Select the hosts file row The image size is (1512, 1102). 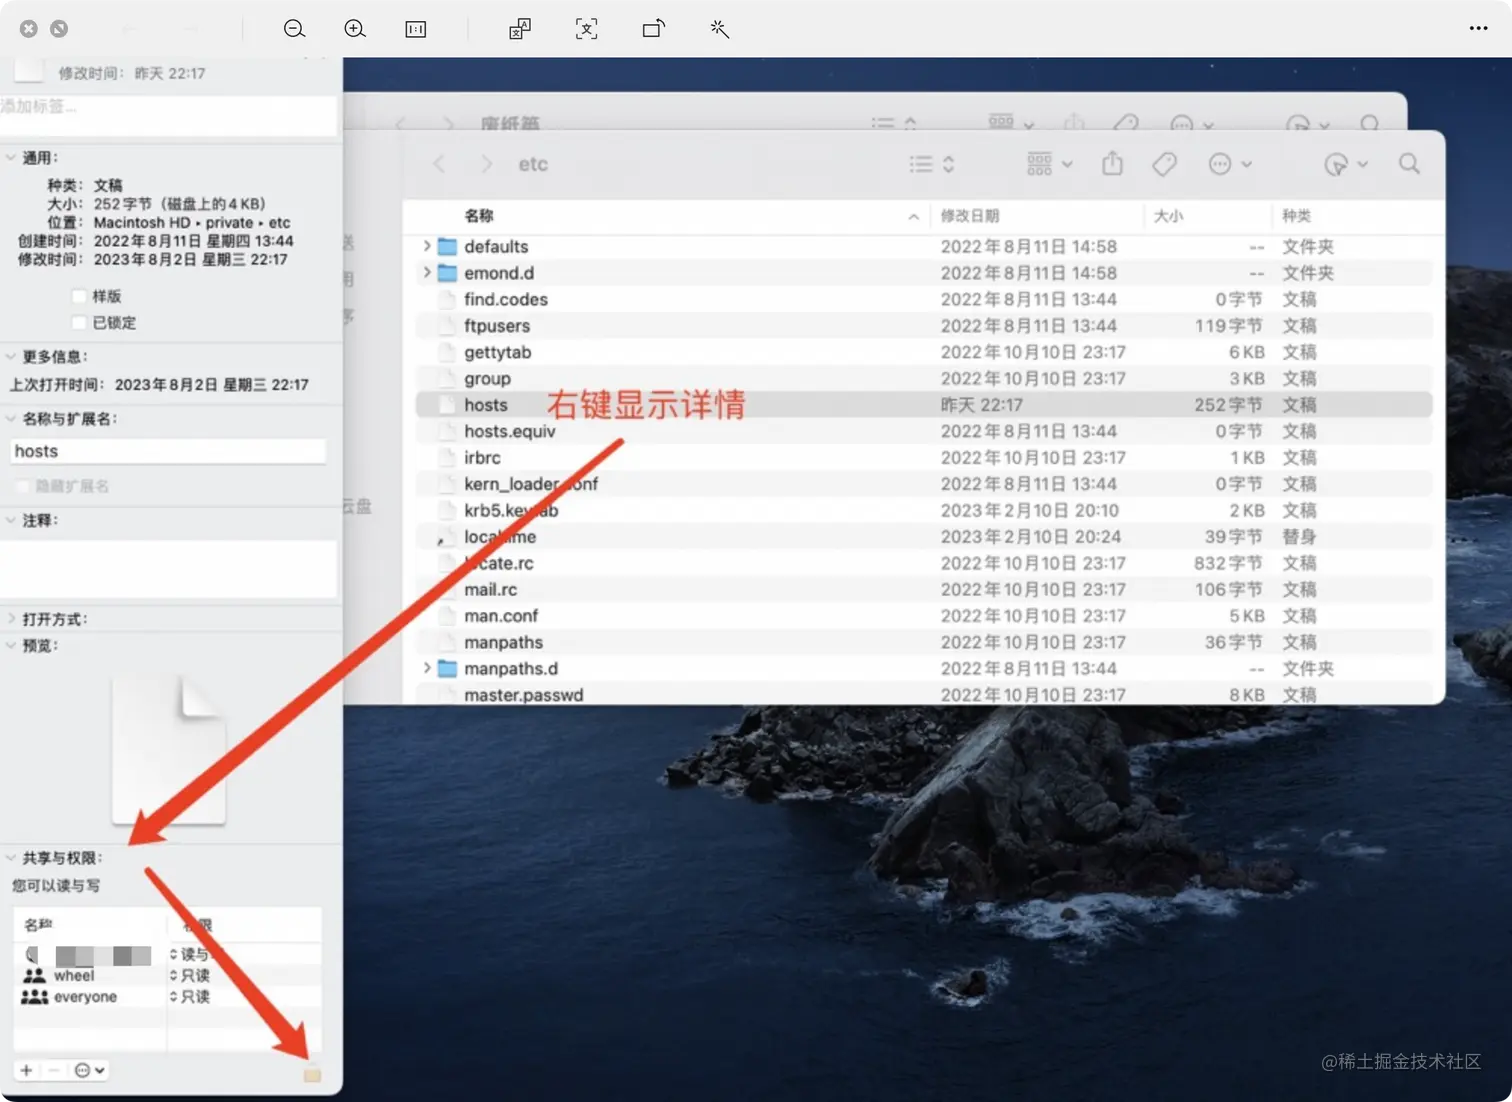pos(924,405)
